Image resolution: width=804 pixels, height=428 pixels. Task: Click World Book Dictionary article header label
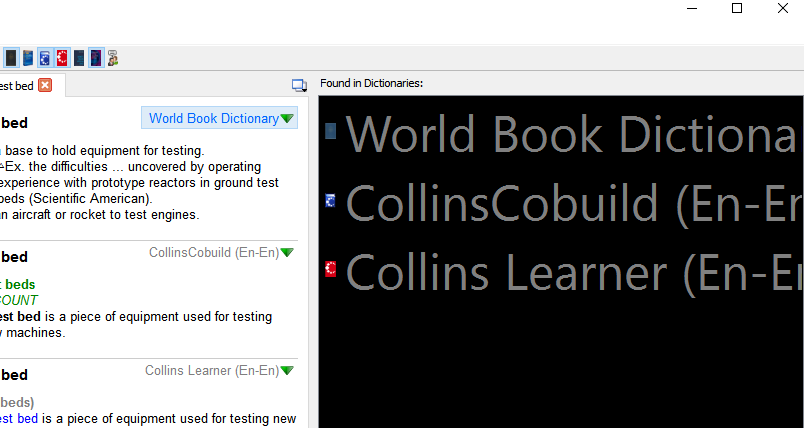point(214,118)
